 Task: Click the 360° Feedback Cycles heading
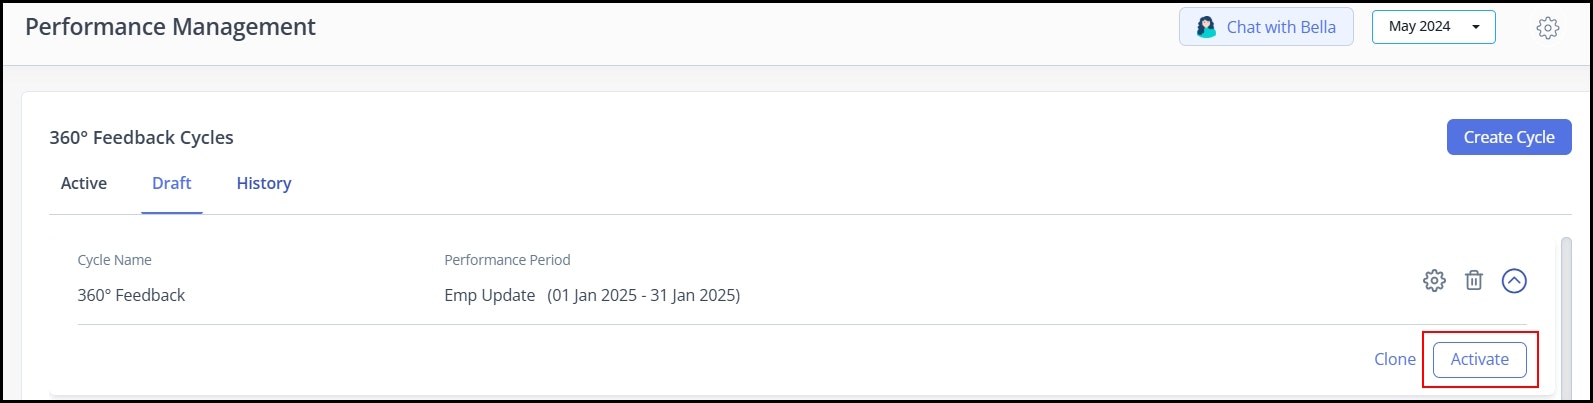point(141,138)
